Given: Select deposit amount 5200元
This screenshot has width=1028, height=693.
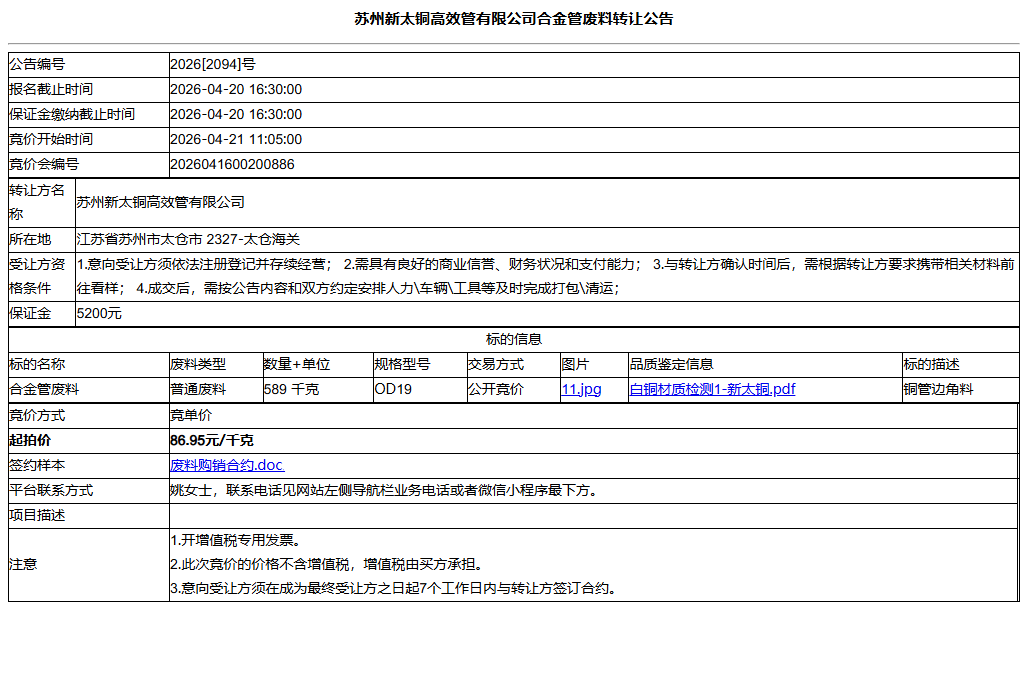Looking at the screenshot, I should pyautogui.click(x=99, y=313).
